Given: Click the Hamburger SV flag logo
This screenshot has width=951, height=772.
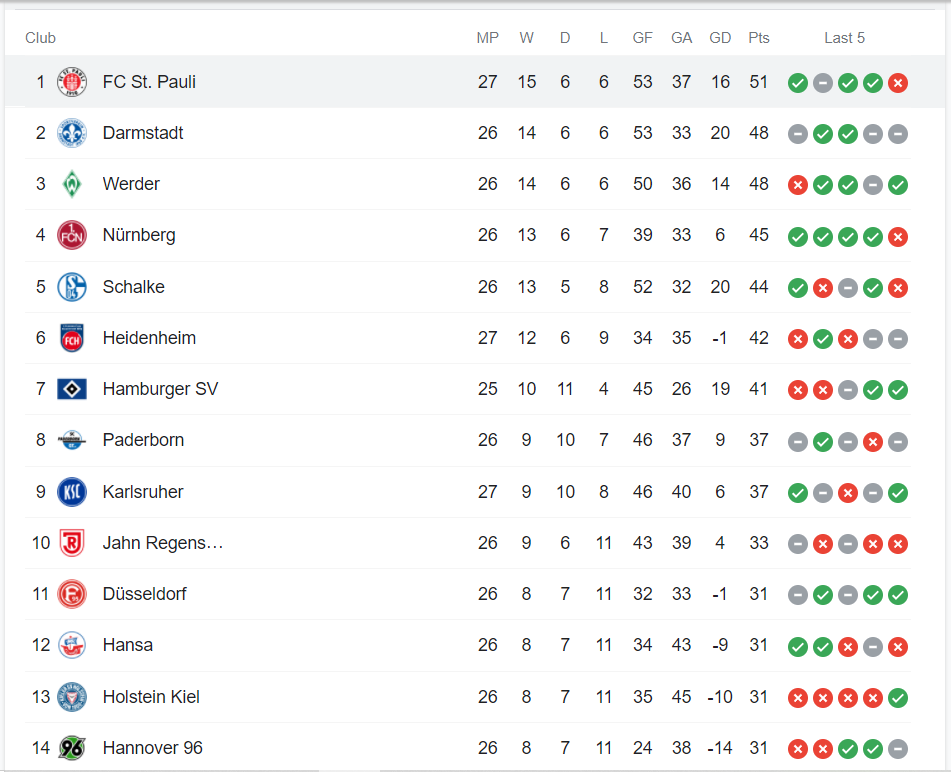Looking at the screenshot, I should (x=72, y=389).
